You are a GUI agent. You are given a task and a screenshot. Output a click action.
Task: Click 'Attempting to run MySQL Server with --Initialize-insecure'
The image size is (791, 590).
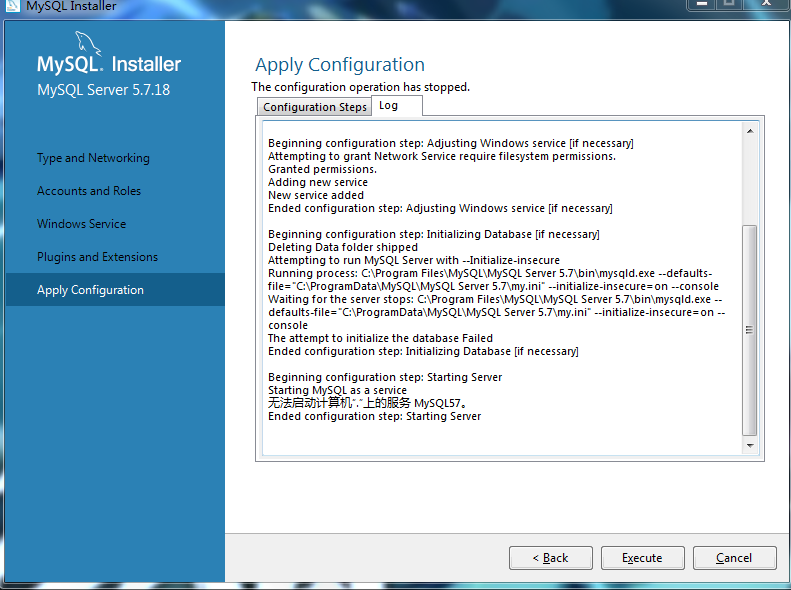pos(414,260)
